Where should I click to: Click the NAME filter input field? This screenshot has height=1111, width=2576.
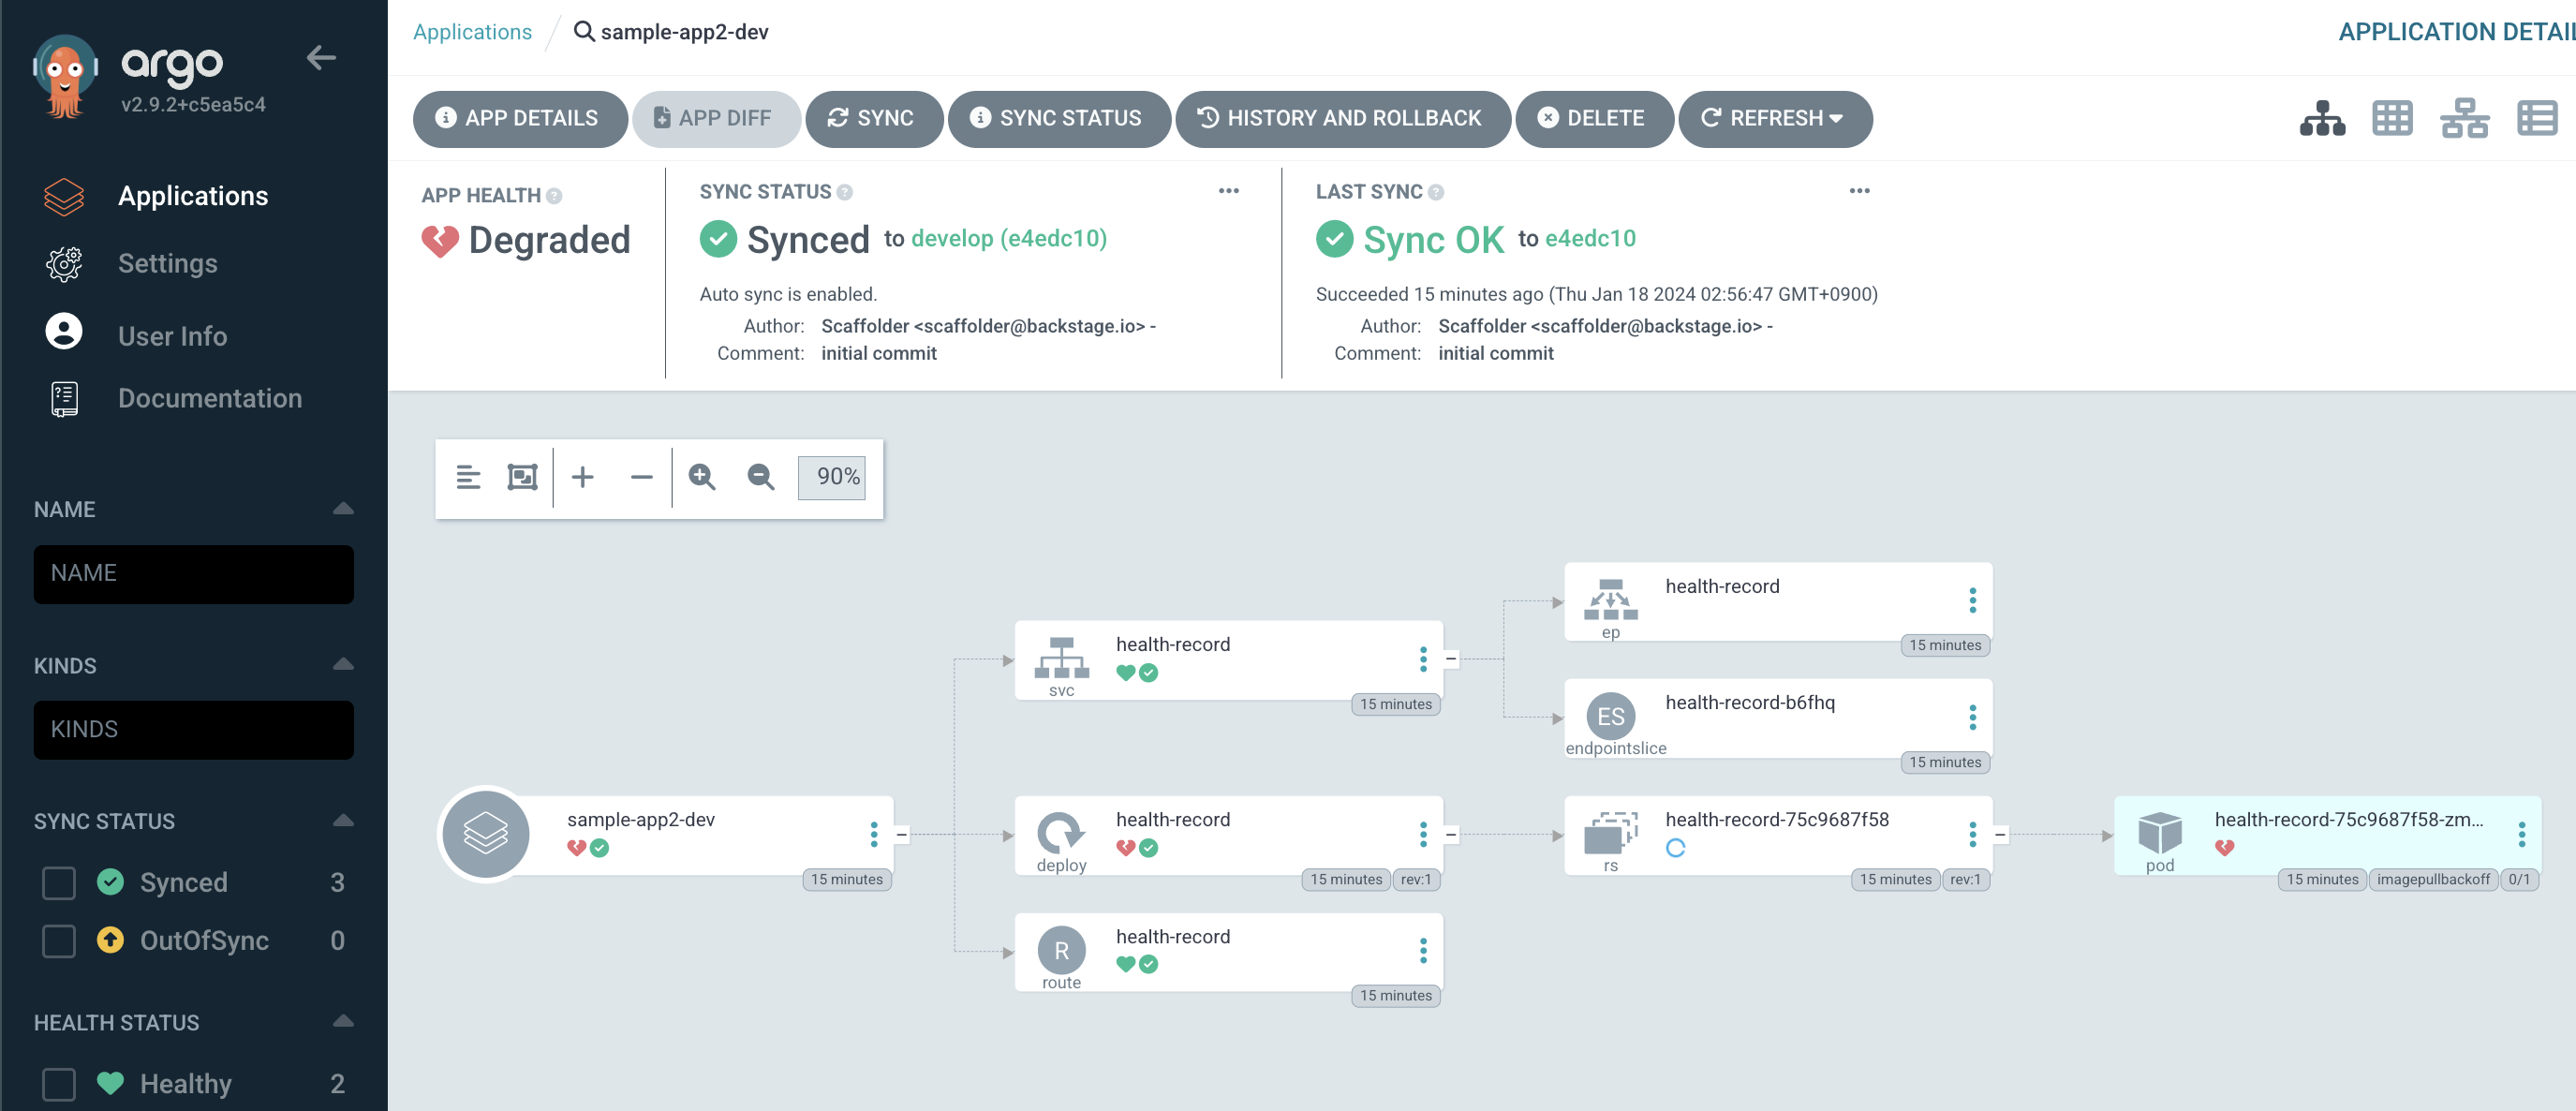click(193, 573)
